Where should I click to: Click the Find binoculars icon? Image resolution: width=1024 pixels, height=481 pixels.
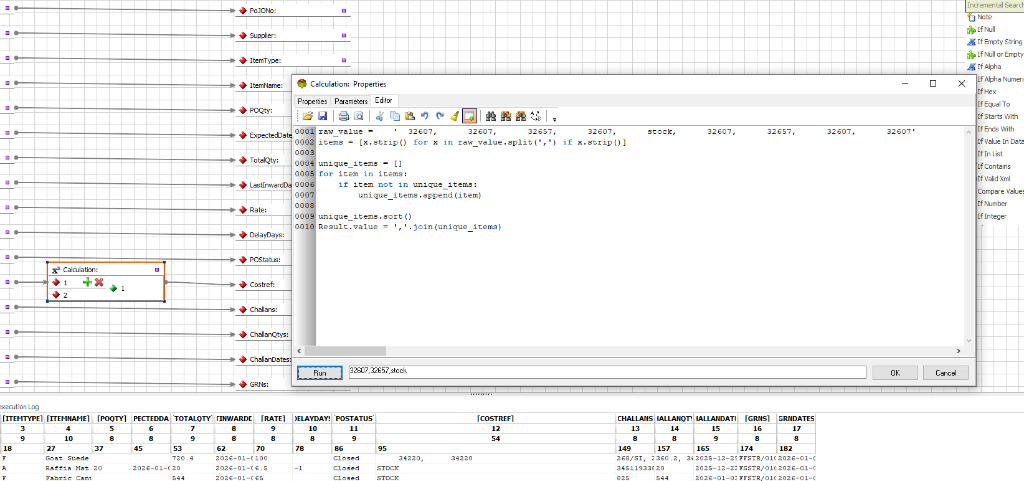point(491,116)
